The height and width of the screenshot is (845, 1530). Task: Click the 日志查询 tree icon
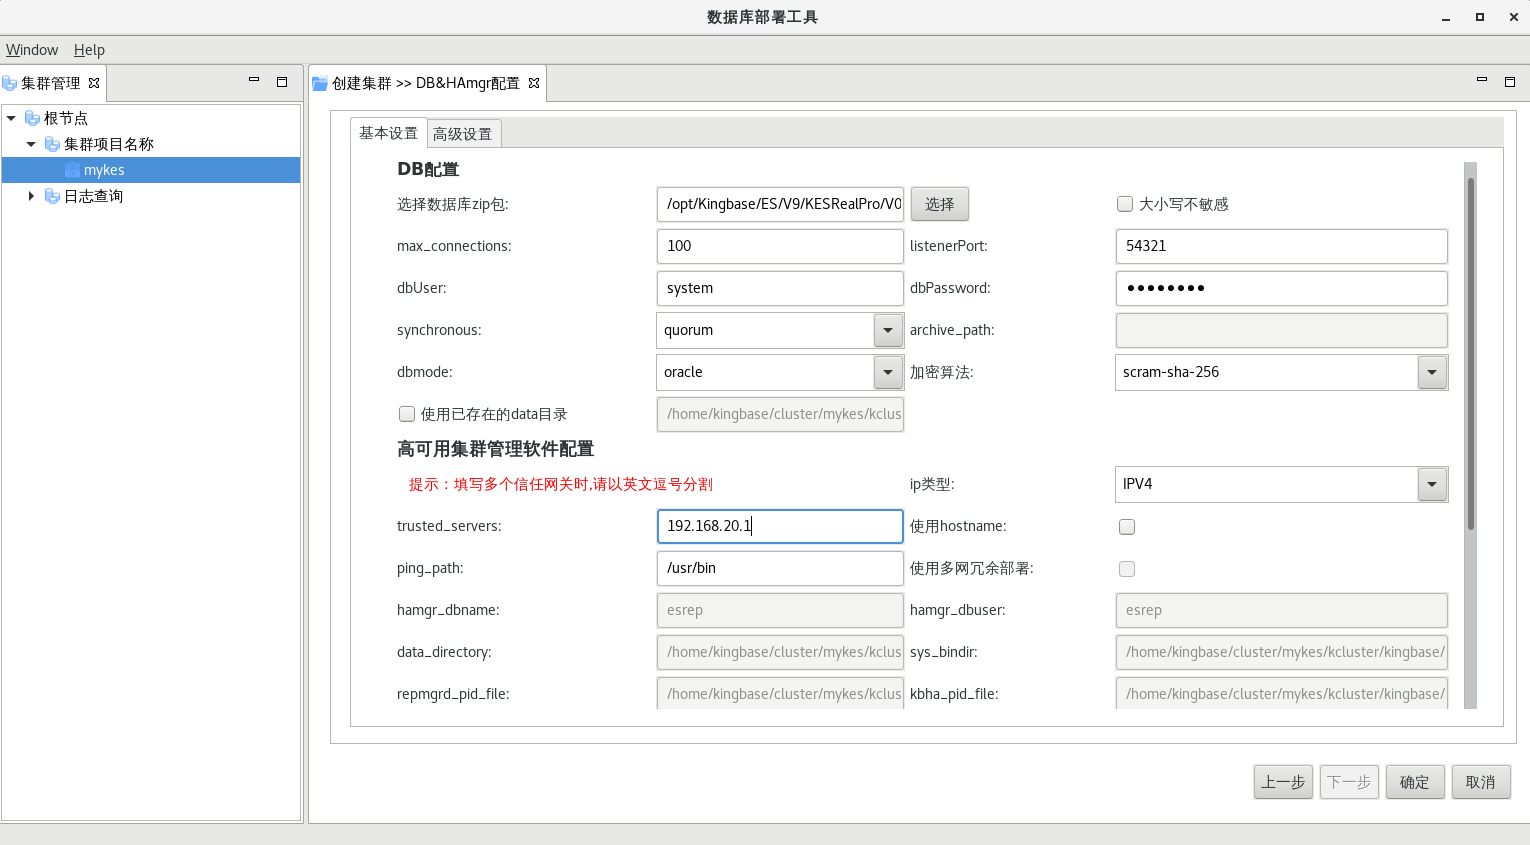(52, 196)
